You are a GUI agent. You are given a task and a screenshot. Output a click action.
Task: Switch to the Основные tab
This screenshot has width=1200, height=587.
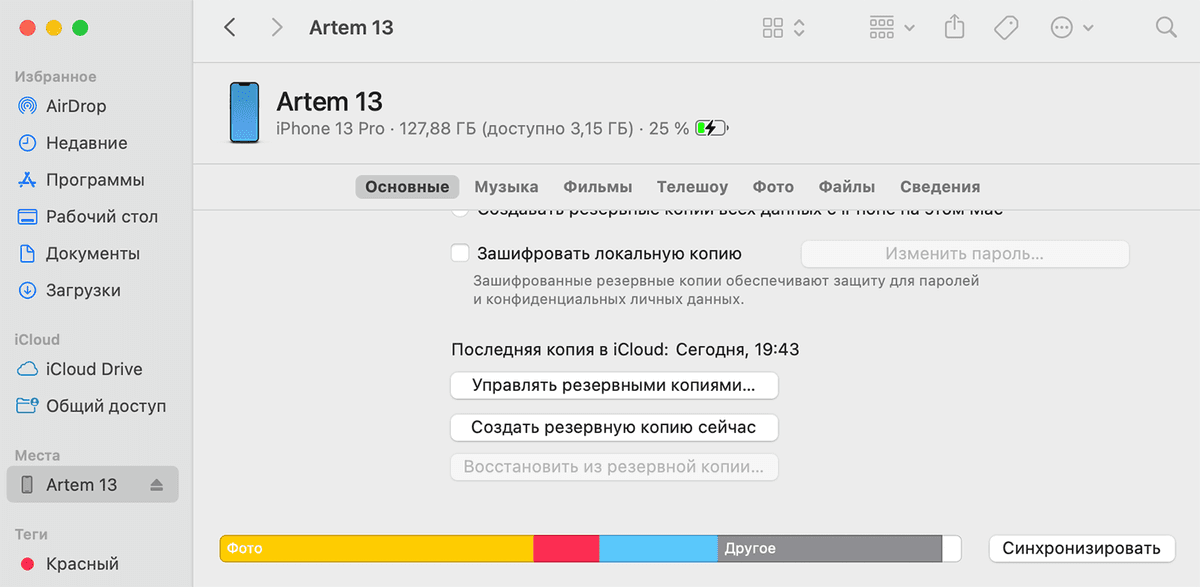[407, 187]
